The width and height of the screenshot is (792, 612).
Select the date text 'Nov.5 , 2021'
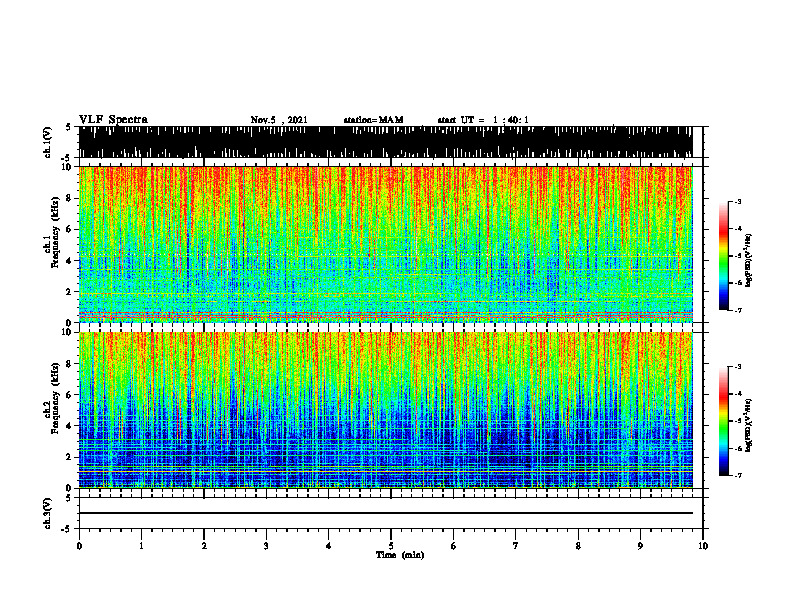click(279, 120)
